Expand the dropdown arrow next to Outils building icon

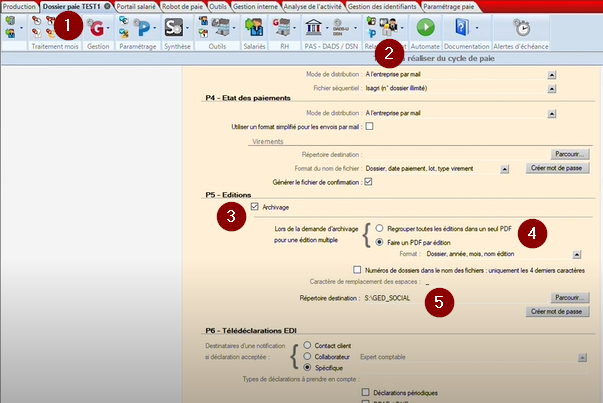[x=234, y=28]
